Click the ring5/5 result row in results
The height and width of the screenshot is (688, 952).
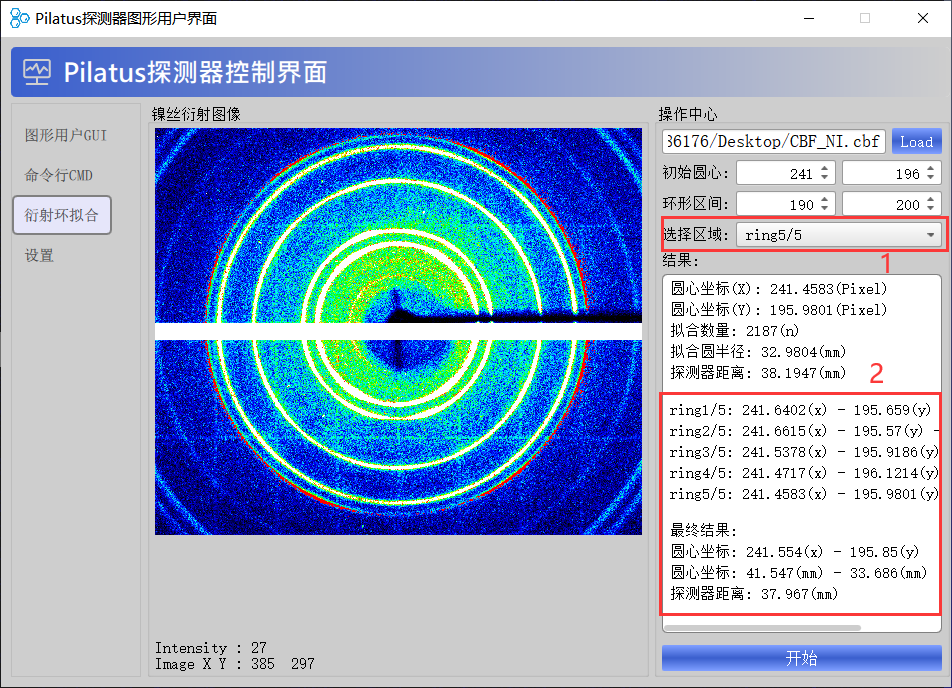tap(804, 494)
